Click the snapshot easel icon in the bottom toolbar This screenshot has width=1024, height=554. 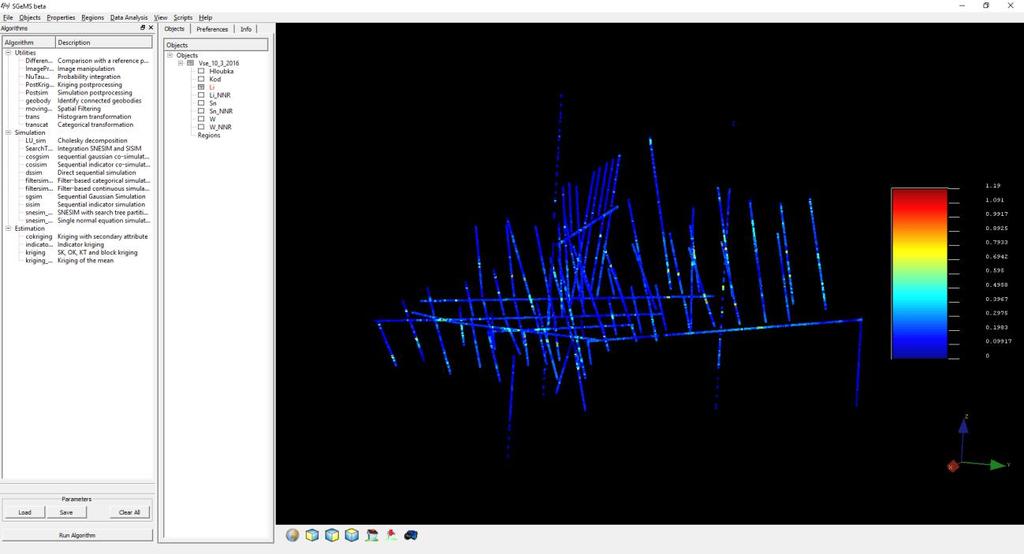click(372, 535)
